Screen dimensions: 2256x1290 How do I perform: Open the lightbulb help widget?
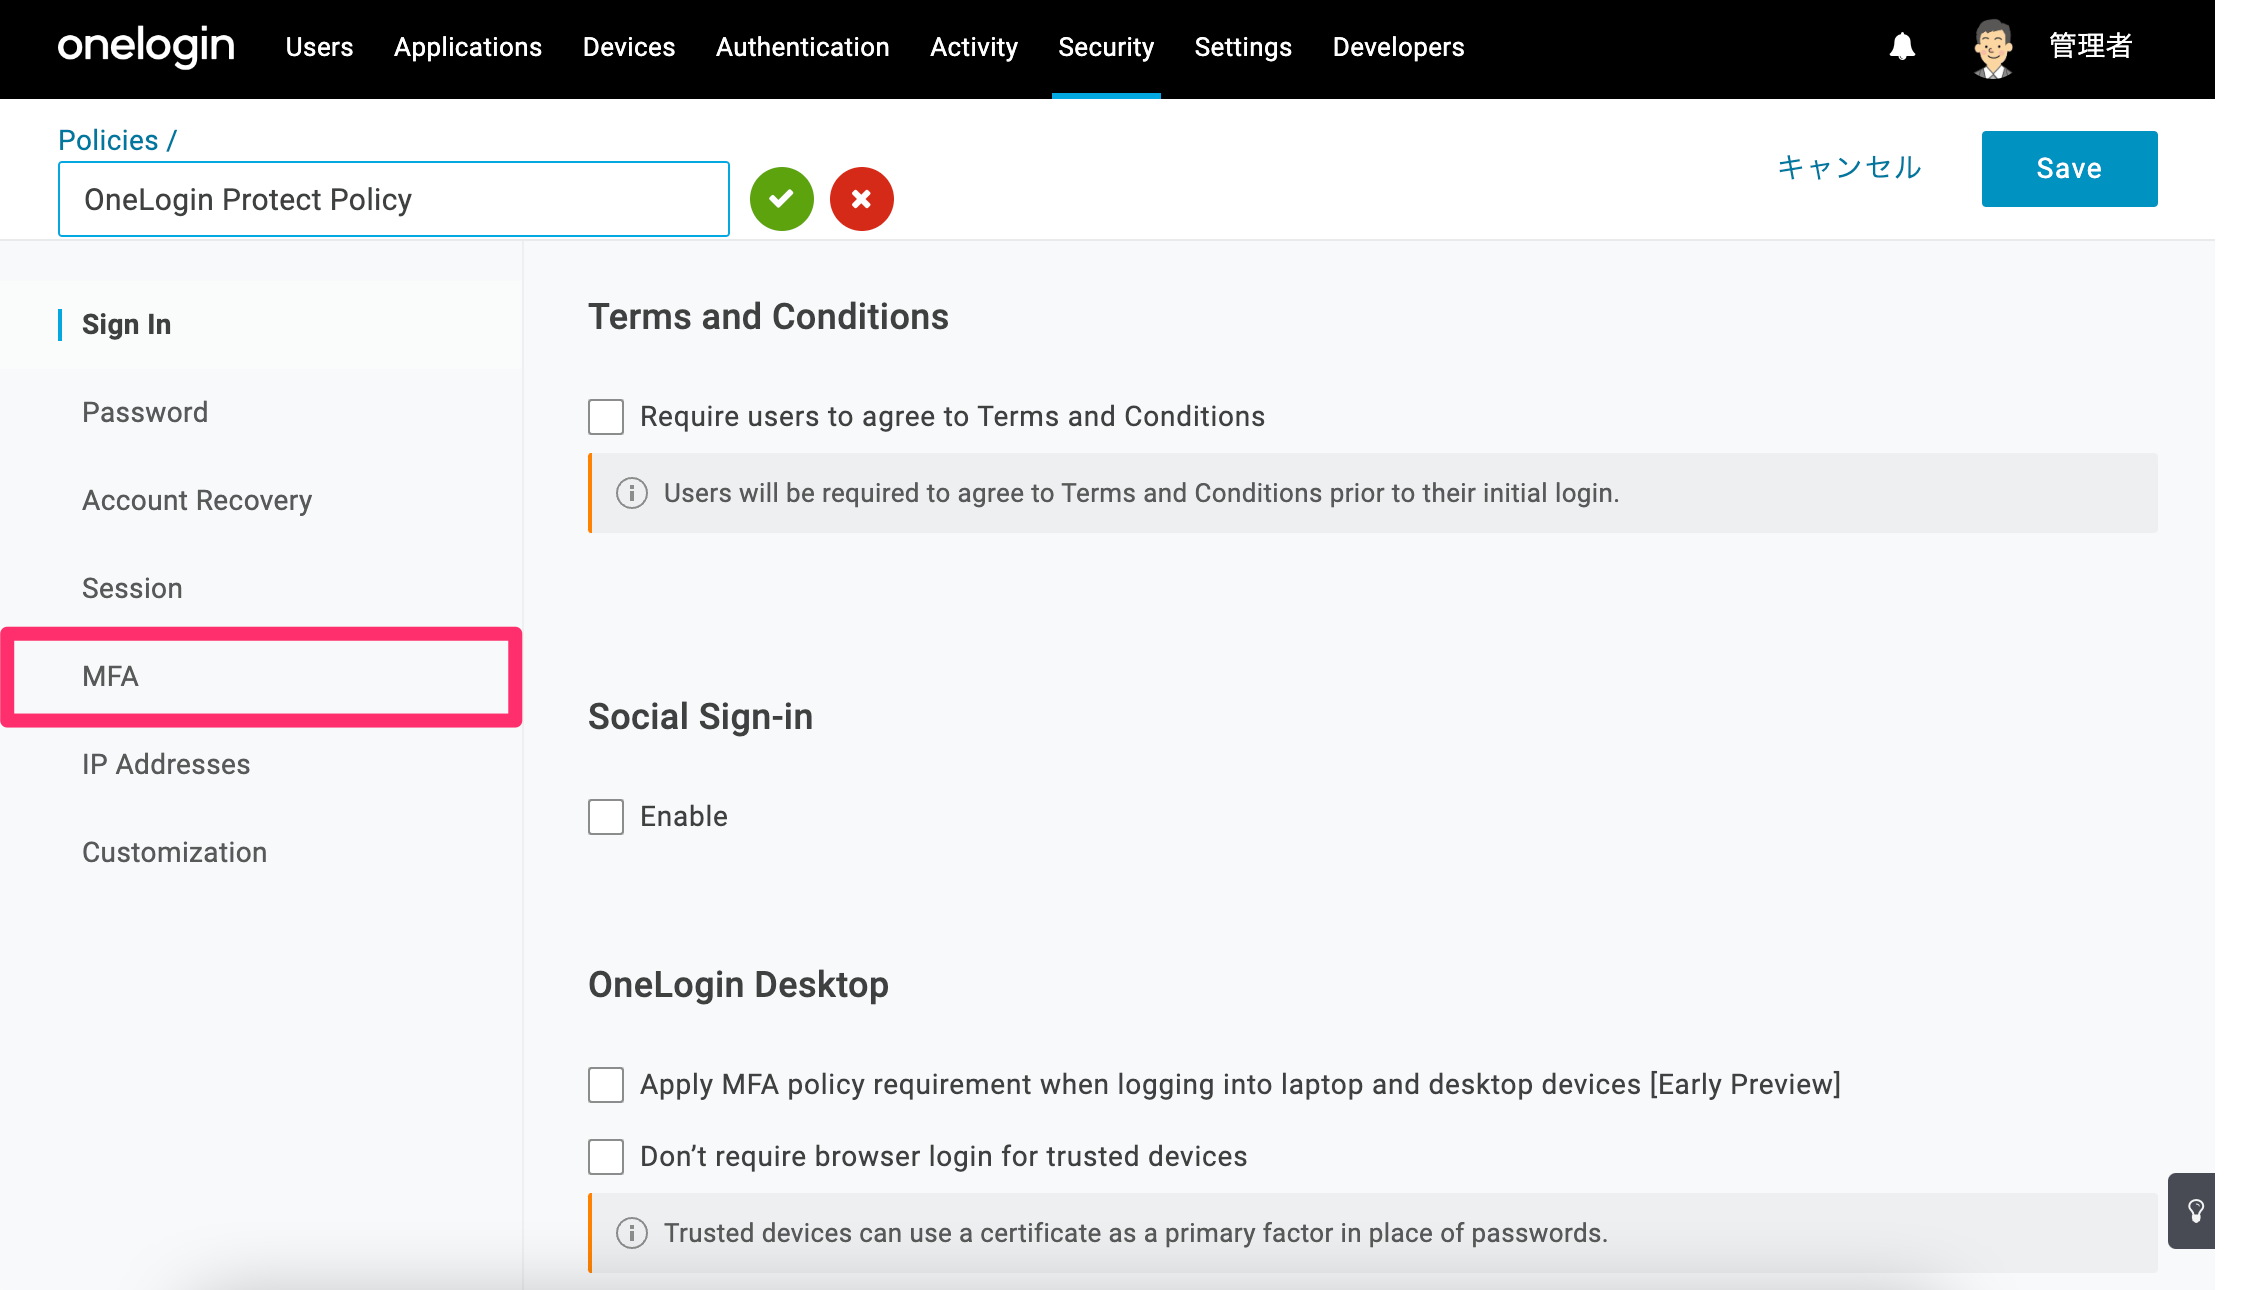click(x=2194, y=1211)
